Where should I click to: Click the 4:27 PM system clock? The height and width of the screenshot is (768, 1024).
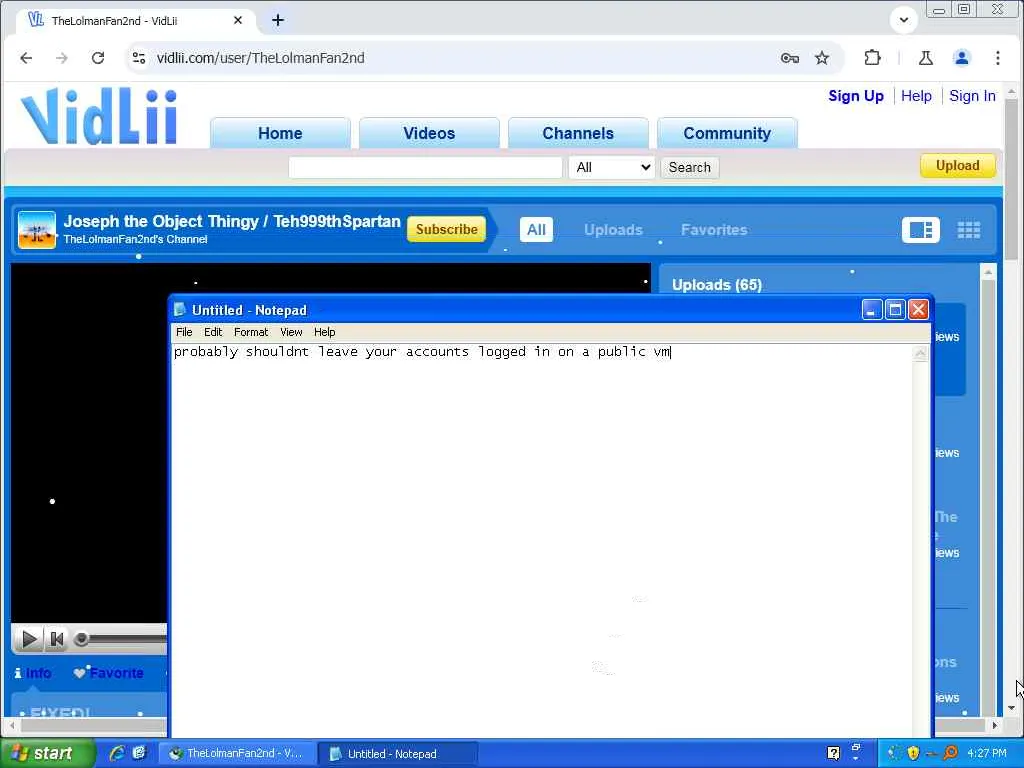(x=987, y=753)
